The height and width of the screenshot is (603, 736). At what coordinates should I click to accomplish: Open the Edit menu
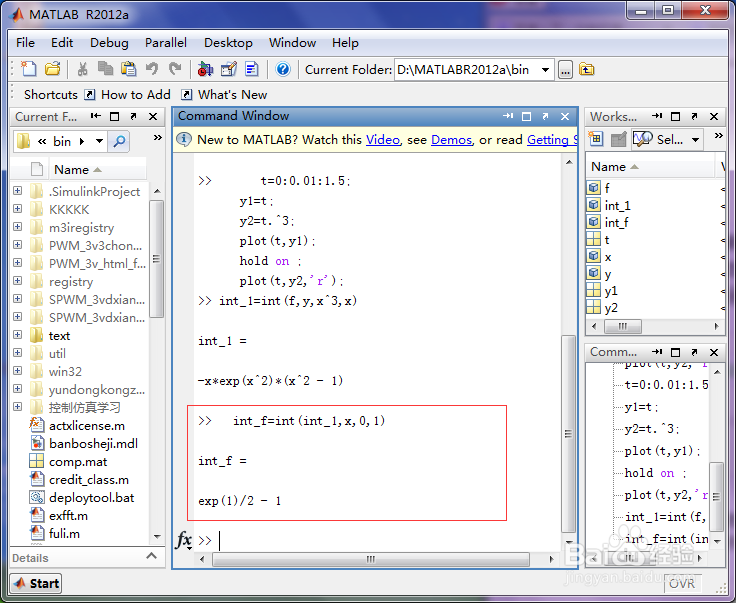62,43
